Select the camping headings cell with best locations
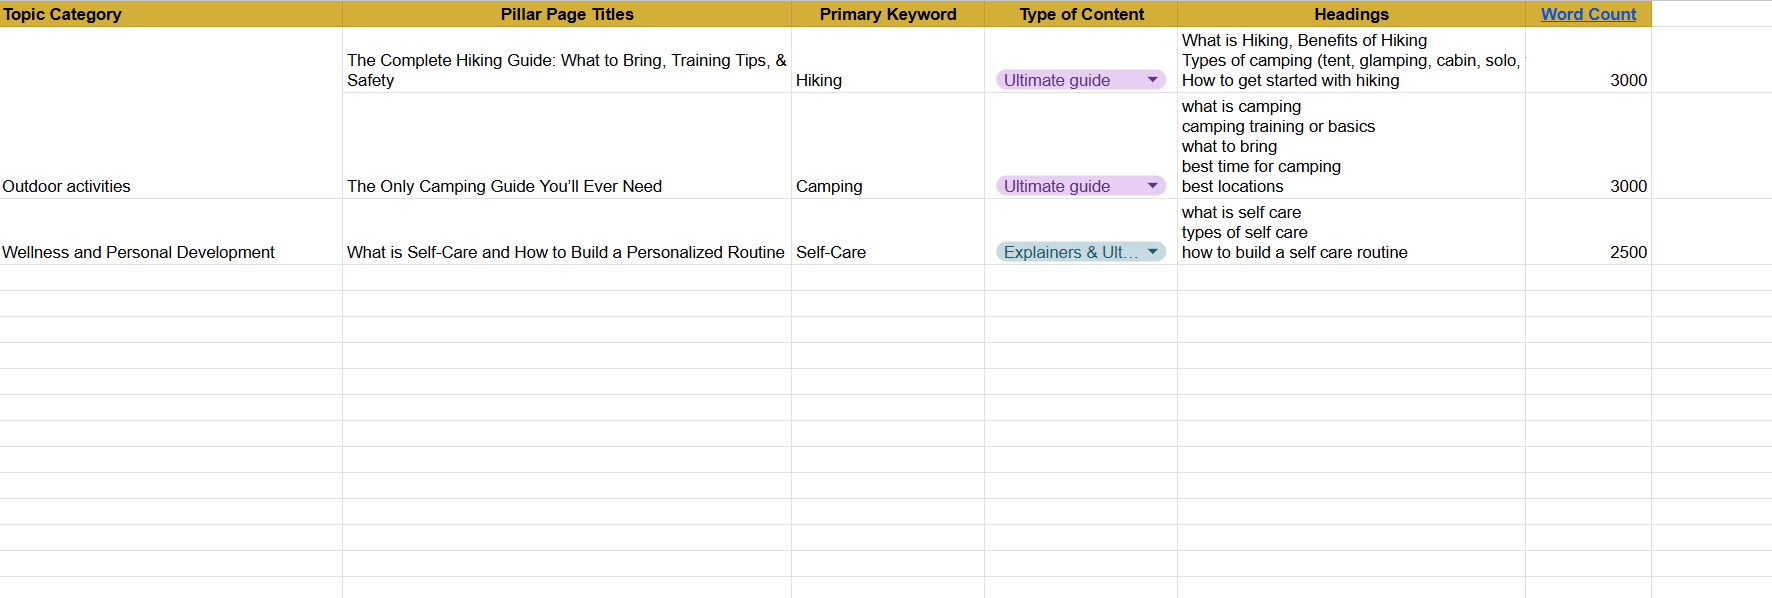The width and height of the screenshot is (1772, 598). [1351, 146]
